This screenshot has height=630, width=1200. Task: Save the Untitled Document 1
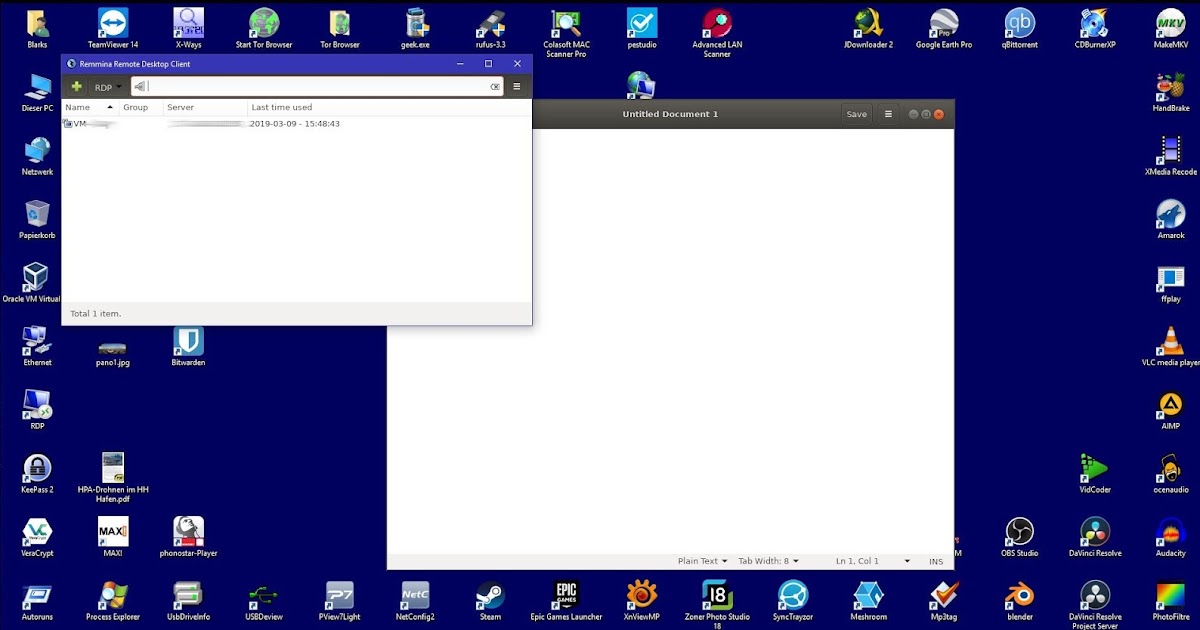856,114
